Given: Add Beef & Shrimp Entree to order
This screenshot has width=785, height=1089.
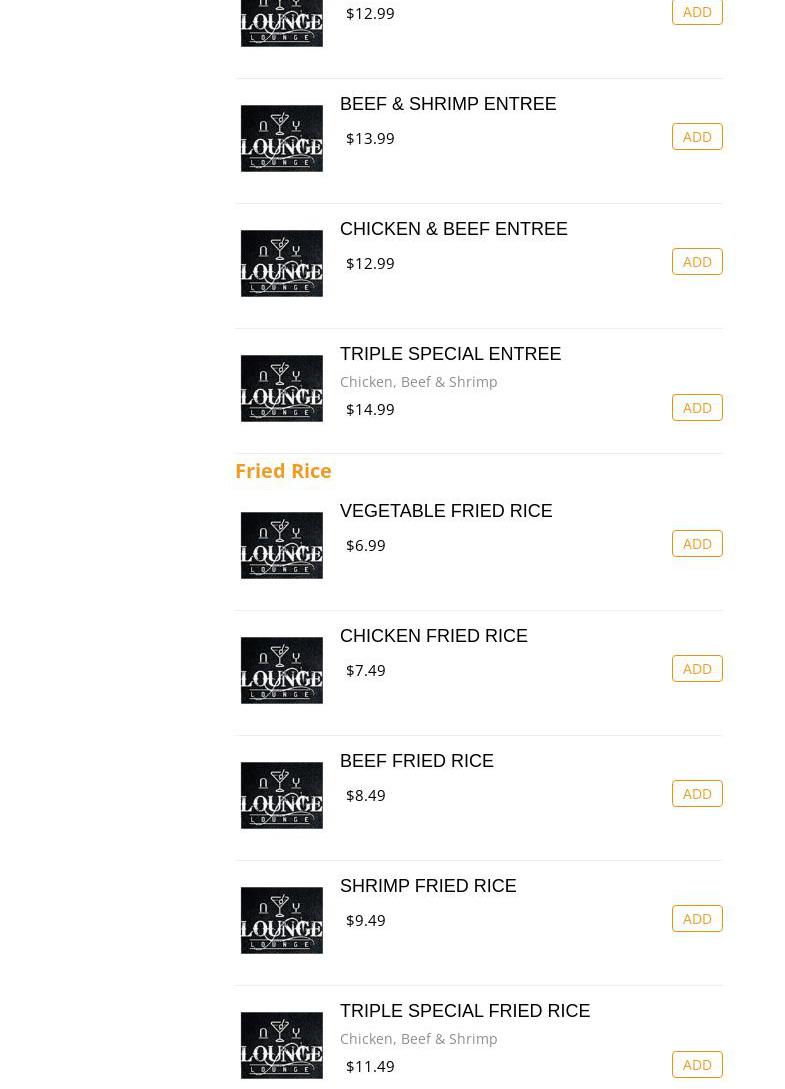Looking at the screenshot, I should click(x=697, y=137).
